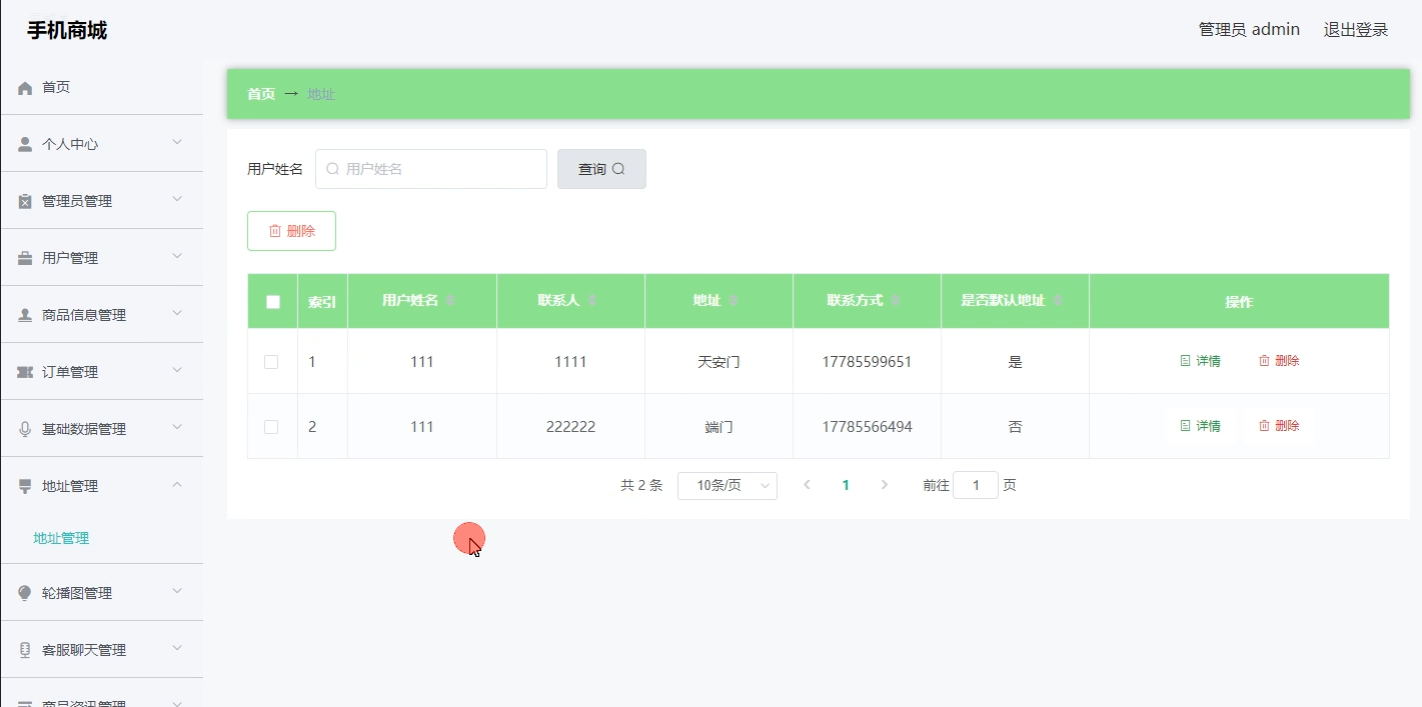This screenshot has width=1422, height=707.
Task: Click 详情 for the 天安门 address row
Action: click(x=1200, y=361)
